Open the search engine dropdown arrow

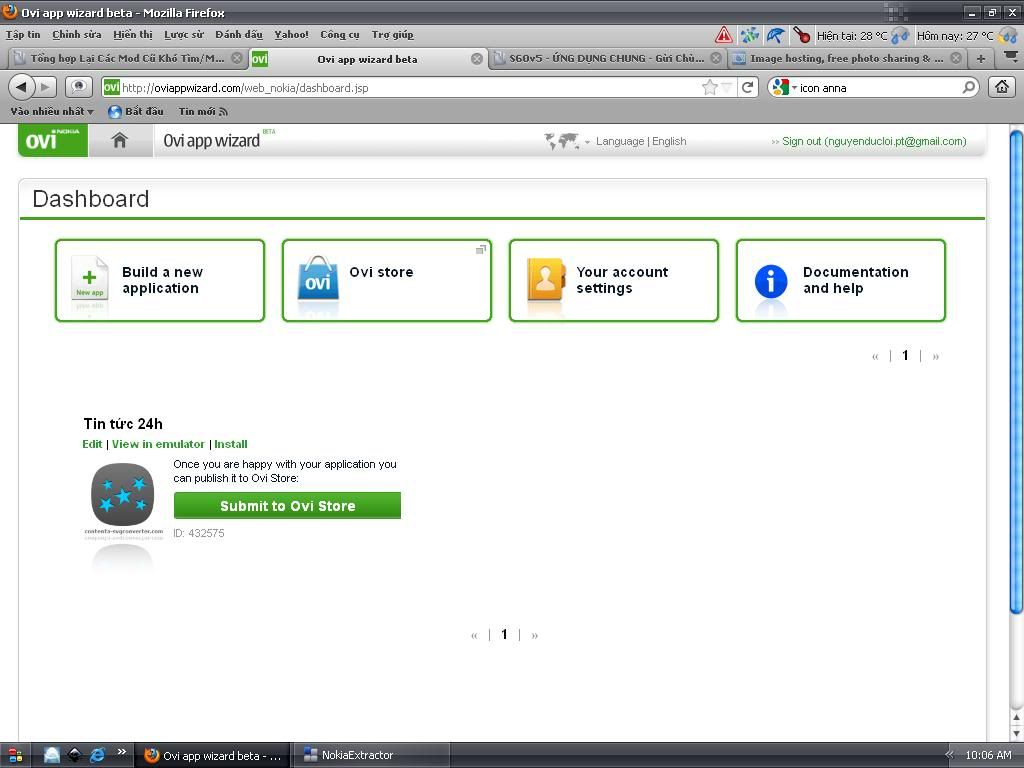pyautogui.click(x=794, y=87)
